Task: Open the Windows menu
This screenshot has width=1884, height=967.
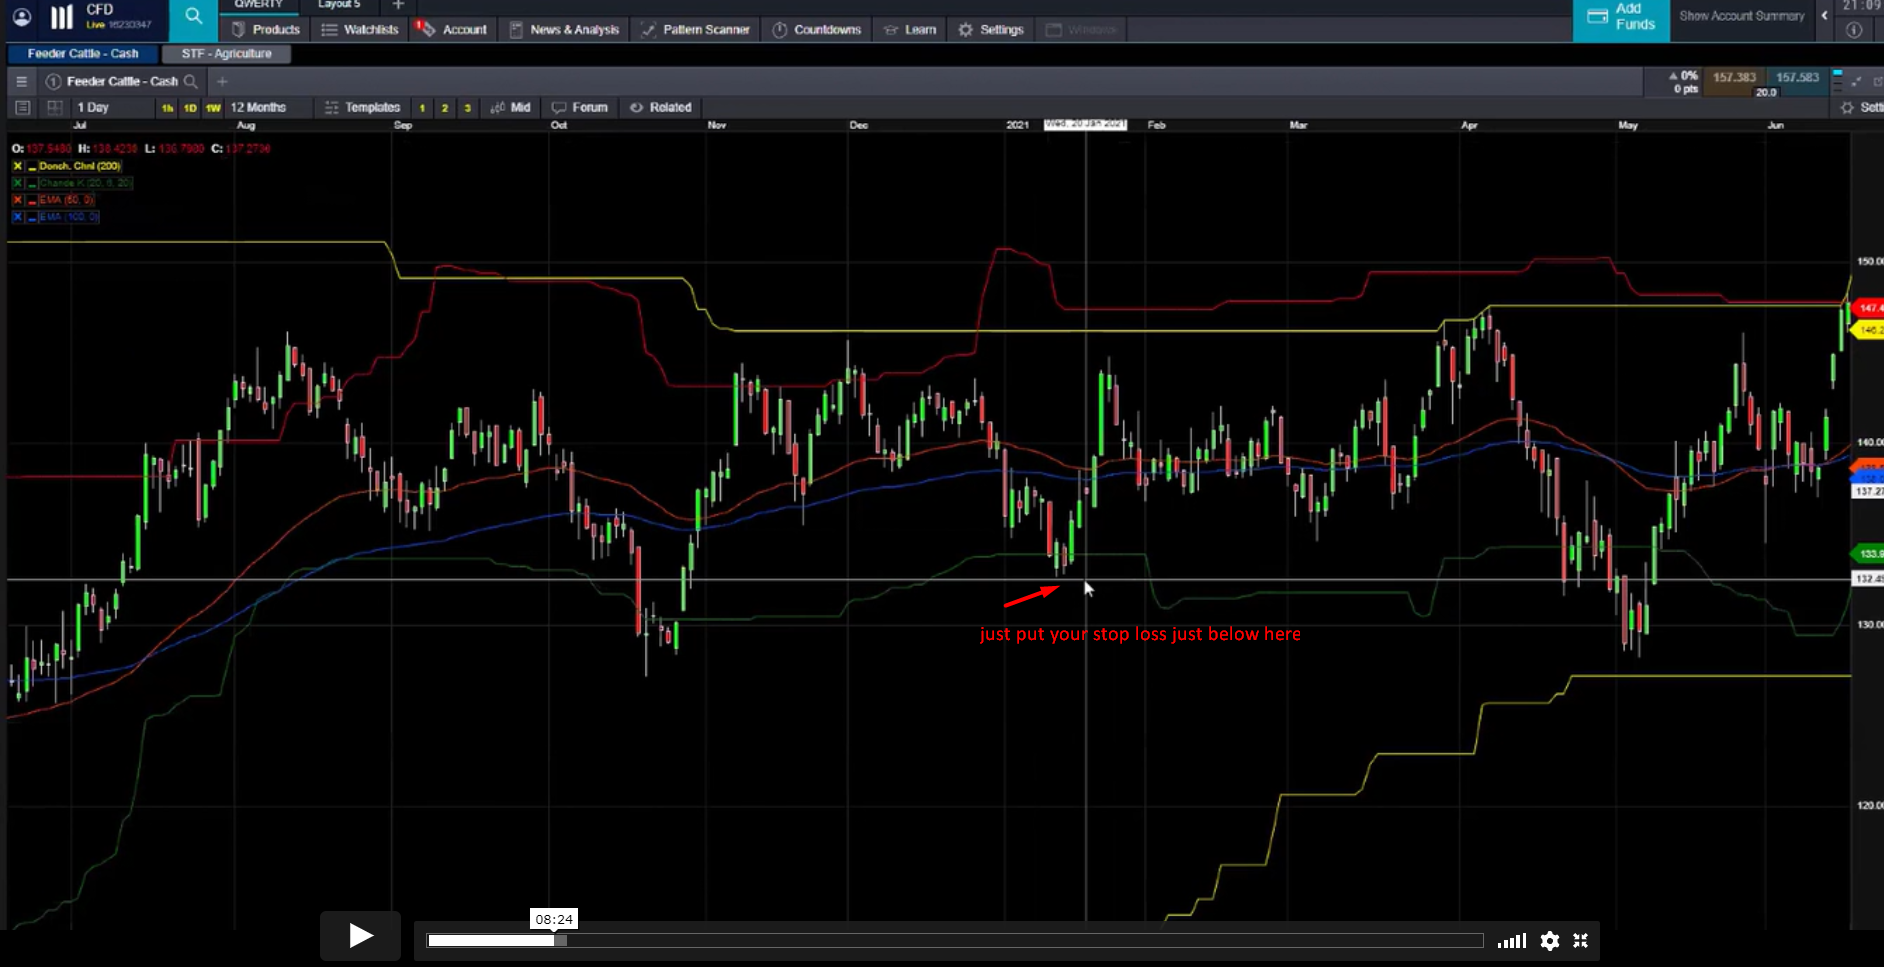Action: (x=1081, y=30)
